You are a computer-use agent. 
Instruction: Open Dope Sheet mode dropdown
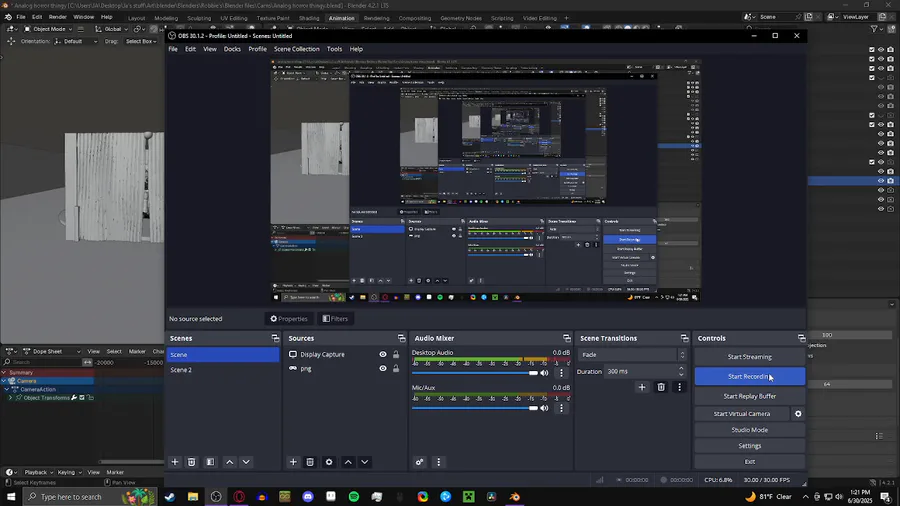click(52, 351)
